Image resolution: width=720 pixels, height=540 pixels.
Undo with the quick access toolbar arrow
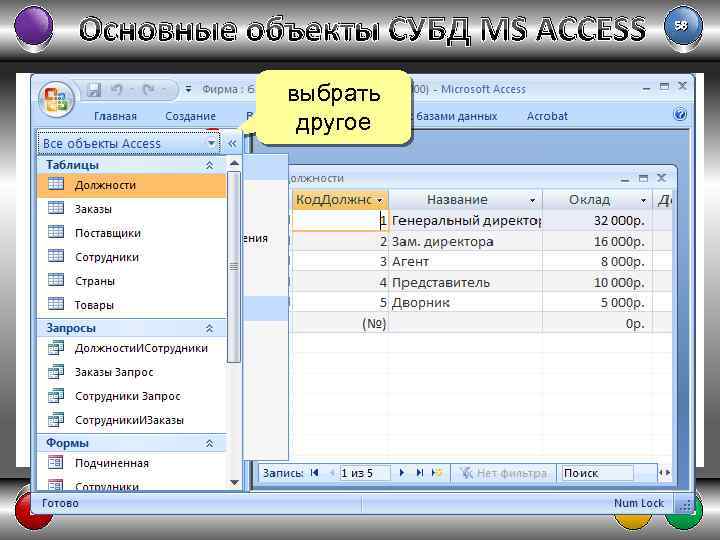point(116,90)
